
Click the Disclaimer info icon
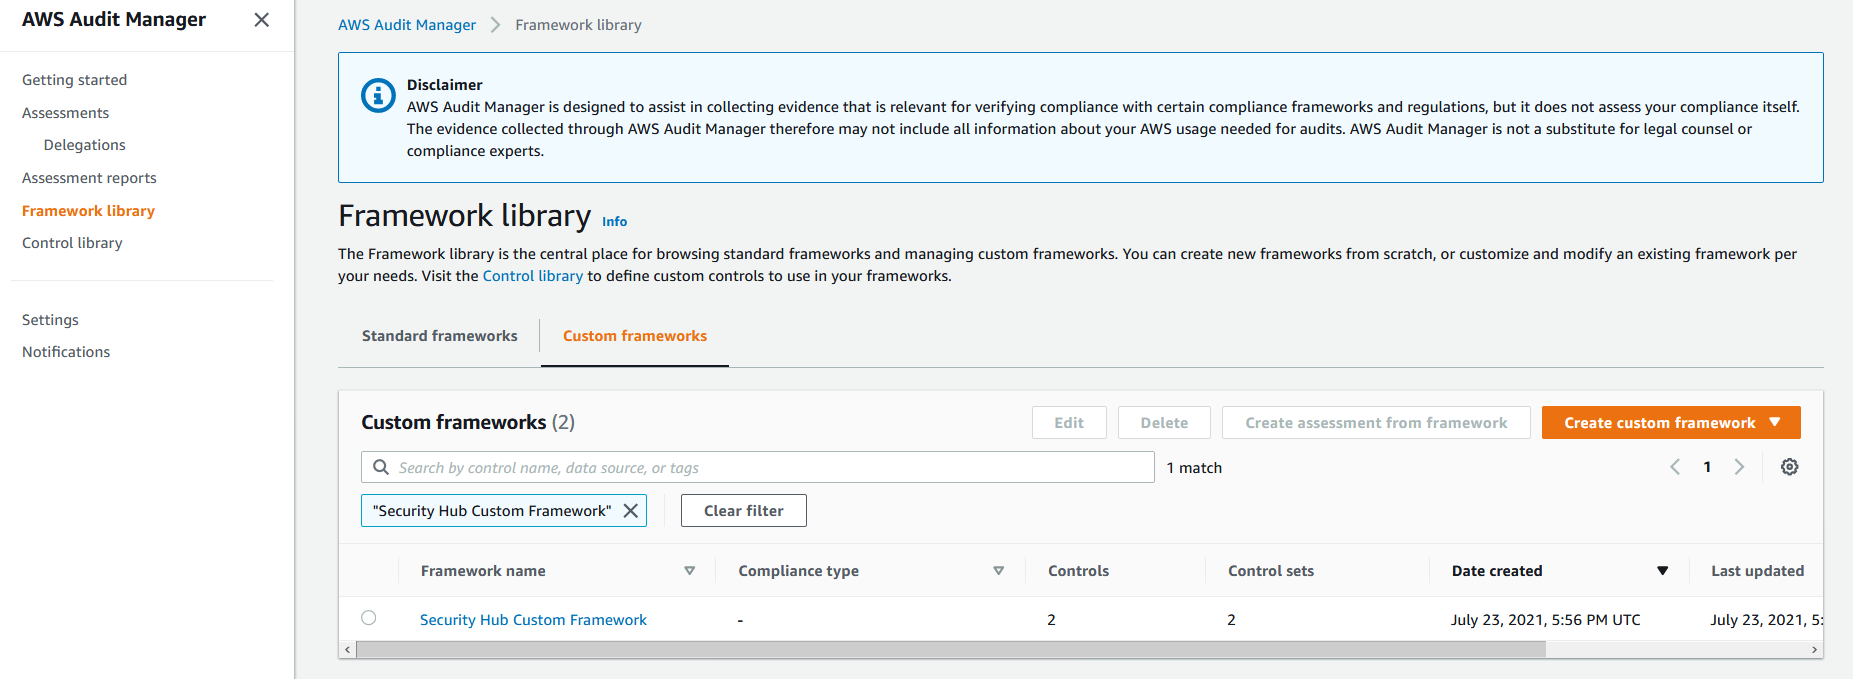(378, 96)
